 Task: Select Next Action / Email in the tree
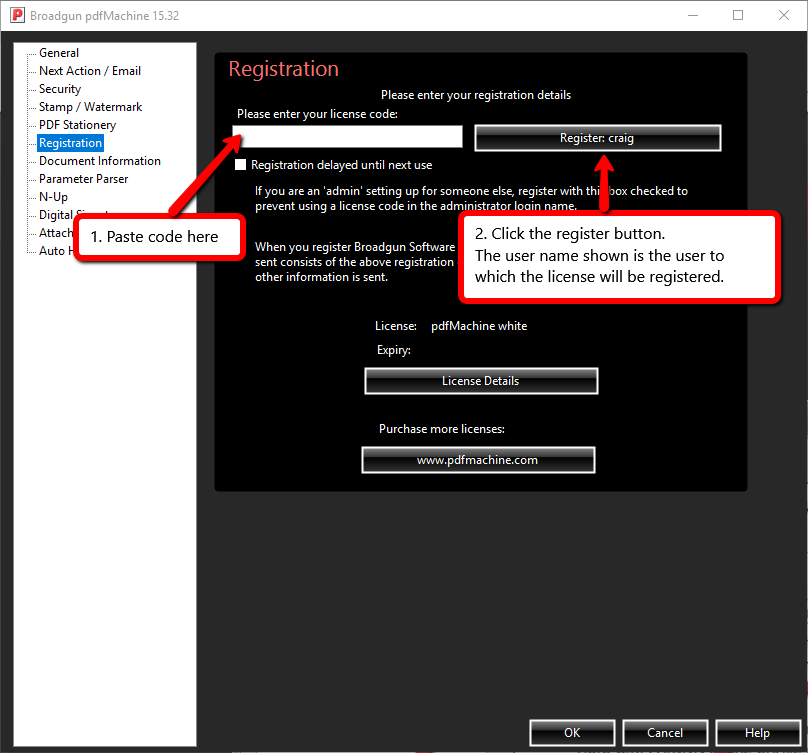pyautogui.click(x=90, y=71)
